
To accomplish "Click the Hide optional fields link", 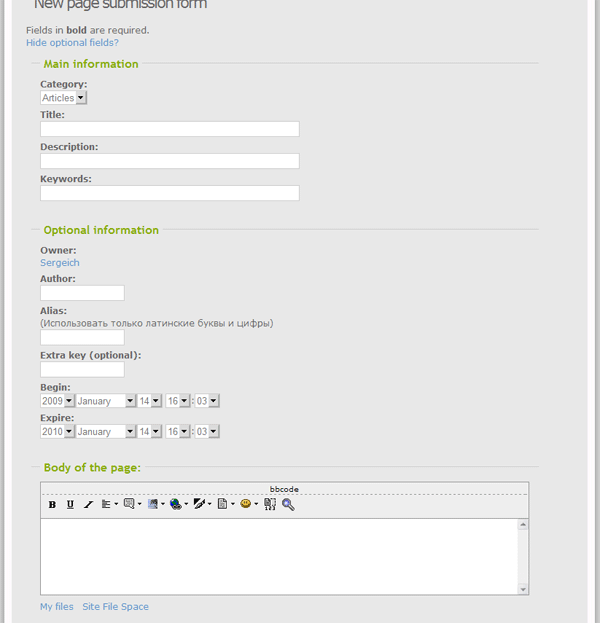I will 72,43.
